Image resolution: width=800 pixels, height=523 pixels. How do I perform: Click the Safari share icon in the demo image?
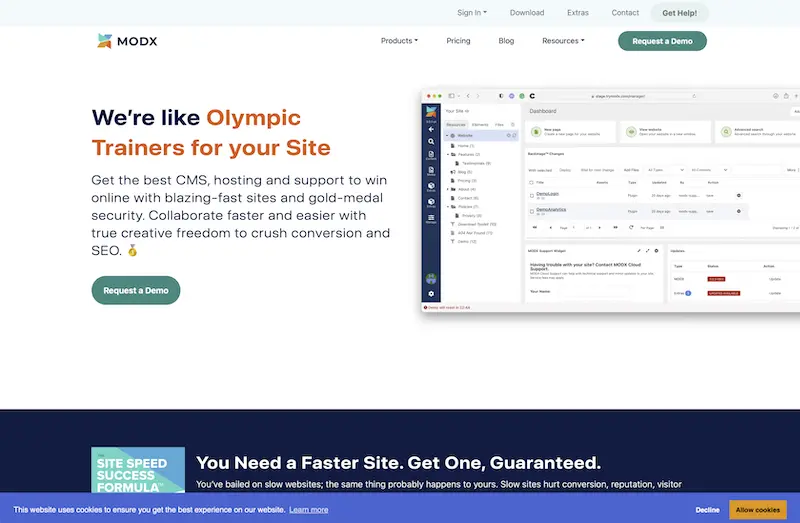(x=786, y=96)
